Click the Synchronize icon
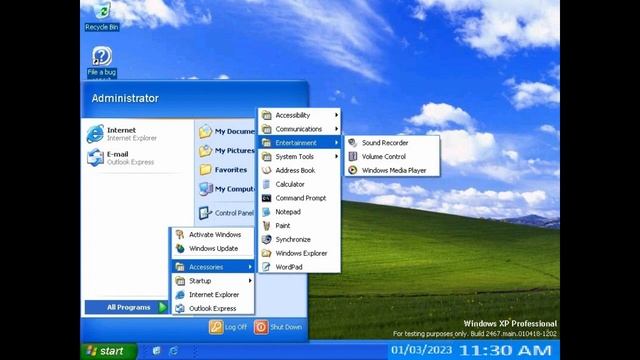Image resolution: width=640 pixels, height=360 pixels. 267,240
